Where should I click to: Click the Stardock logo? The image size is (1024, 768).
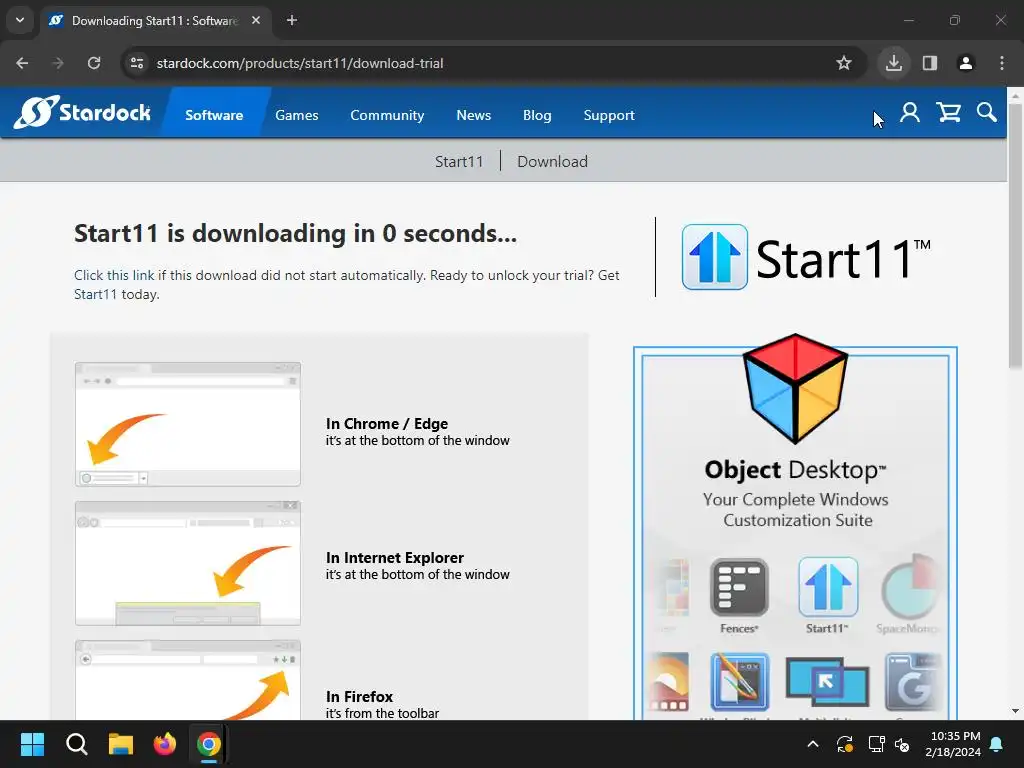click(83, 112)
